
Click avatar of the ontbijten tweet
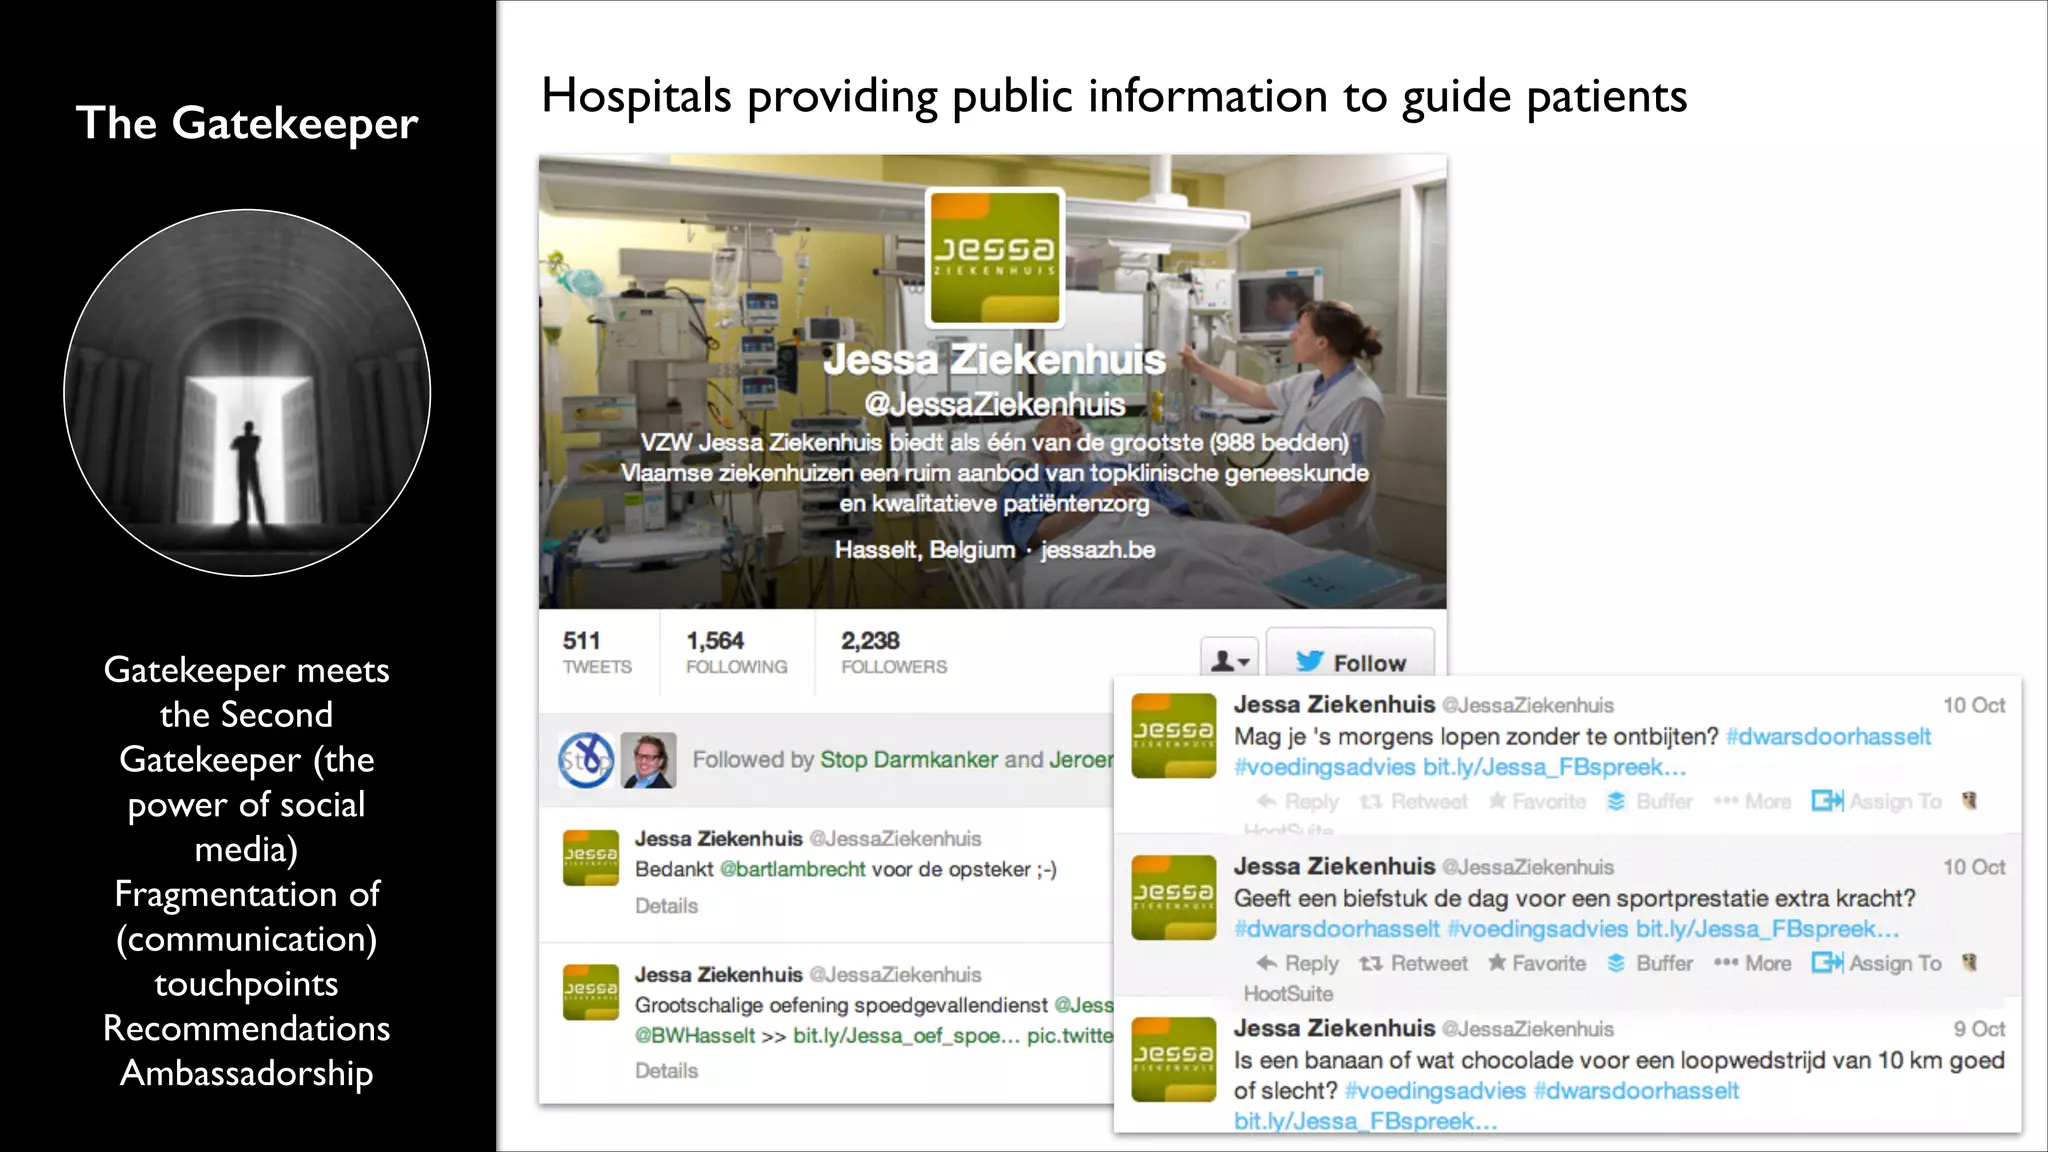pyautogui.click(x=1173, y=735)
